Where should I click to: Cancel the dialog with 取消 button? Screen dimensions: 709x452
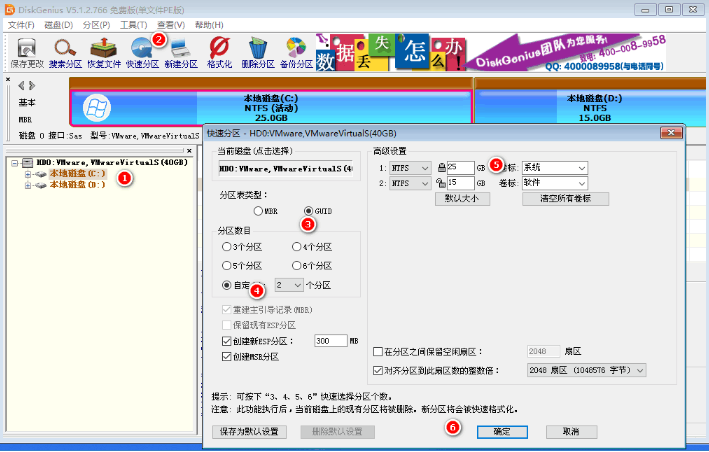571,432
